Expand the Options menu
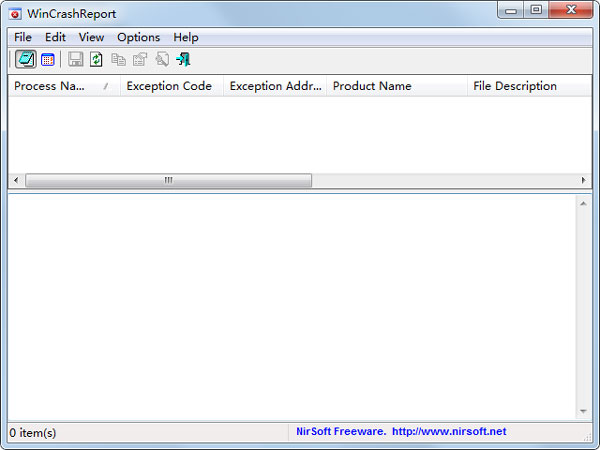The height and width of the screenshot is (450, 600). [138, 37]
